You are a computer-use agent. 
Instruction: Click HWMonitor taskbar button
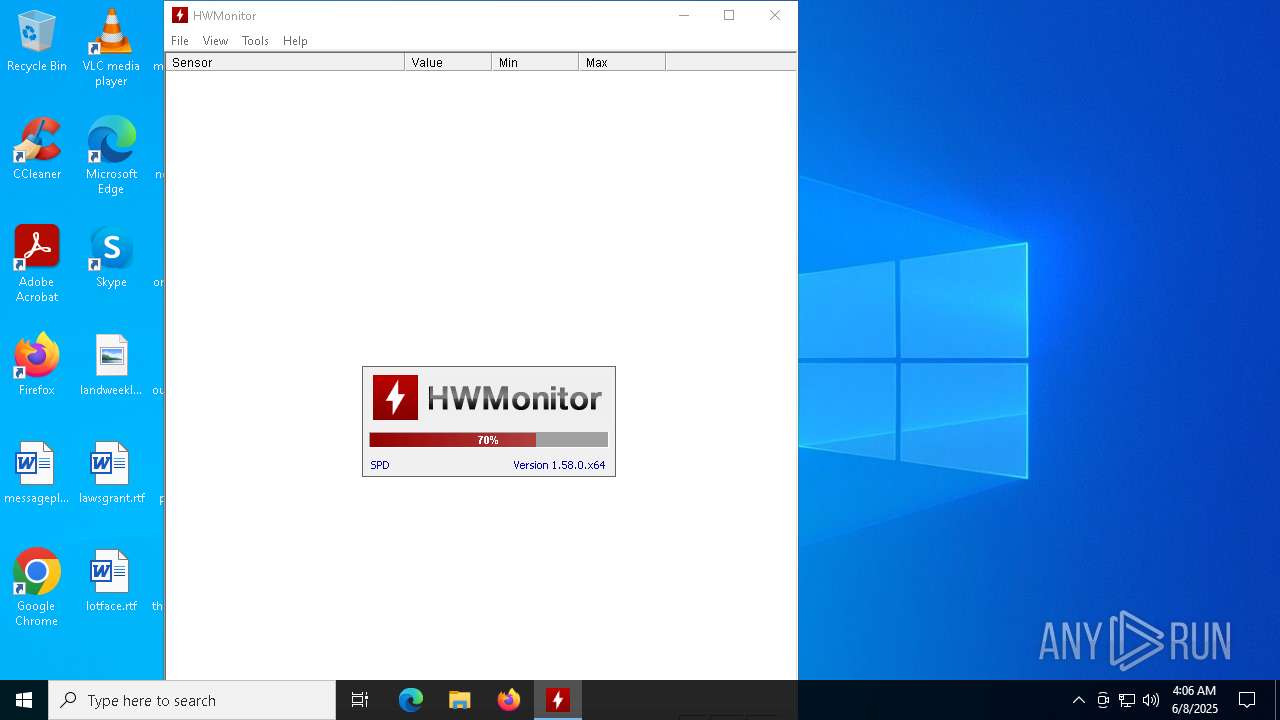(557, 700)
